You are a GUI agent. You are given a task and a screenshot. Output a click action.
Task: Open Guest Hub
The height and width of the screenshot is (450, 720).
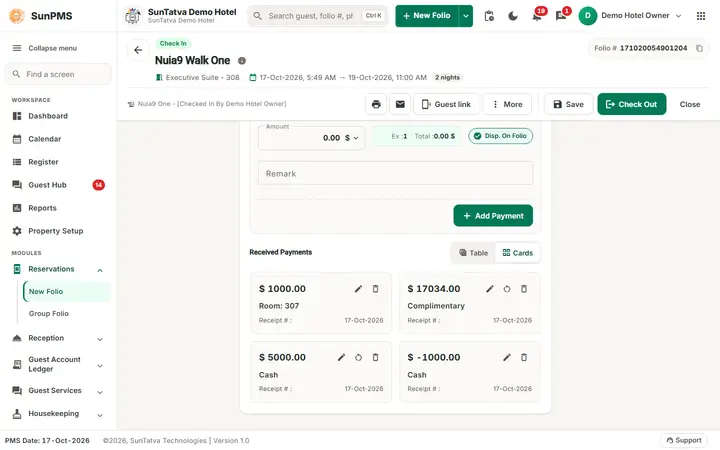point(47,185)
